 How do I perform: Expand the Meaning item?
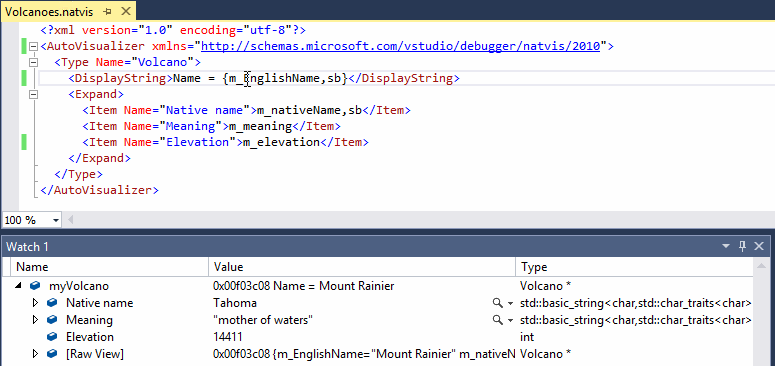[x=35, y=320]
